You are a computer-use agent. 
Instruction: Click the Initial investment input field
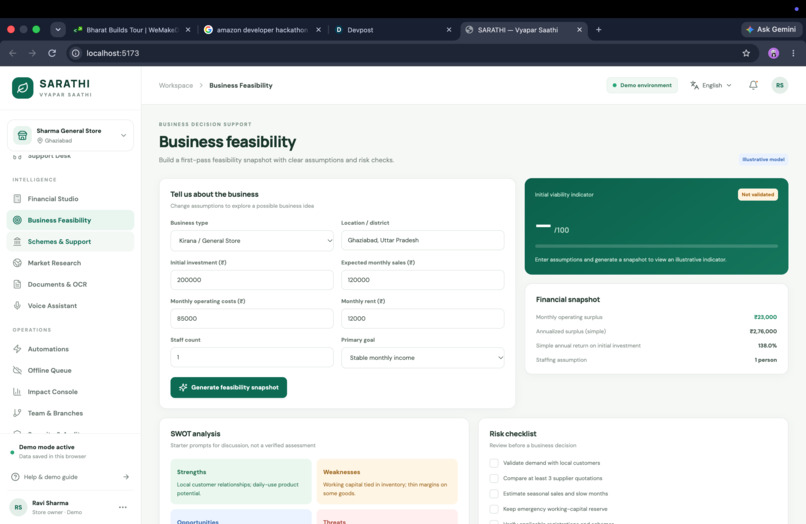click(x=252, y=280)
